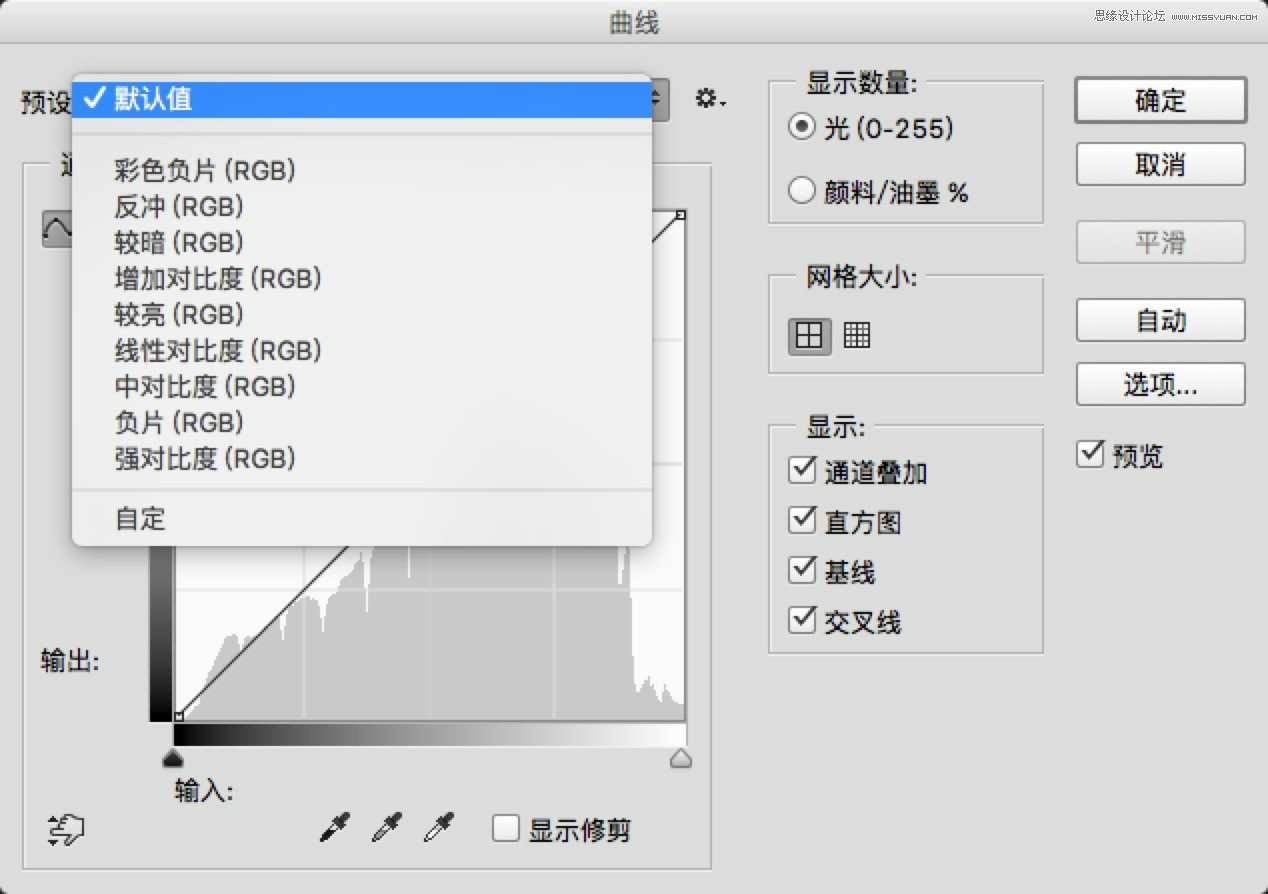
Task: Click the white point input slider triangle
Action: click(680, 760)
